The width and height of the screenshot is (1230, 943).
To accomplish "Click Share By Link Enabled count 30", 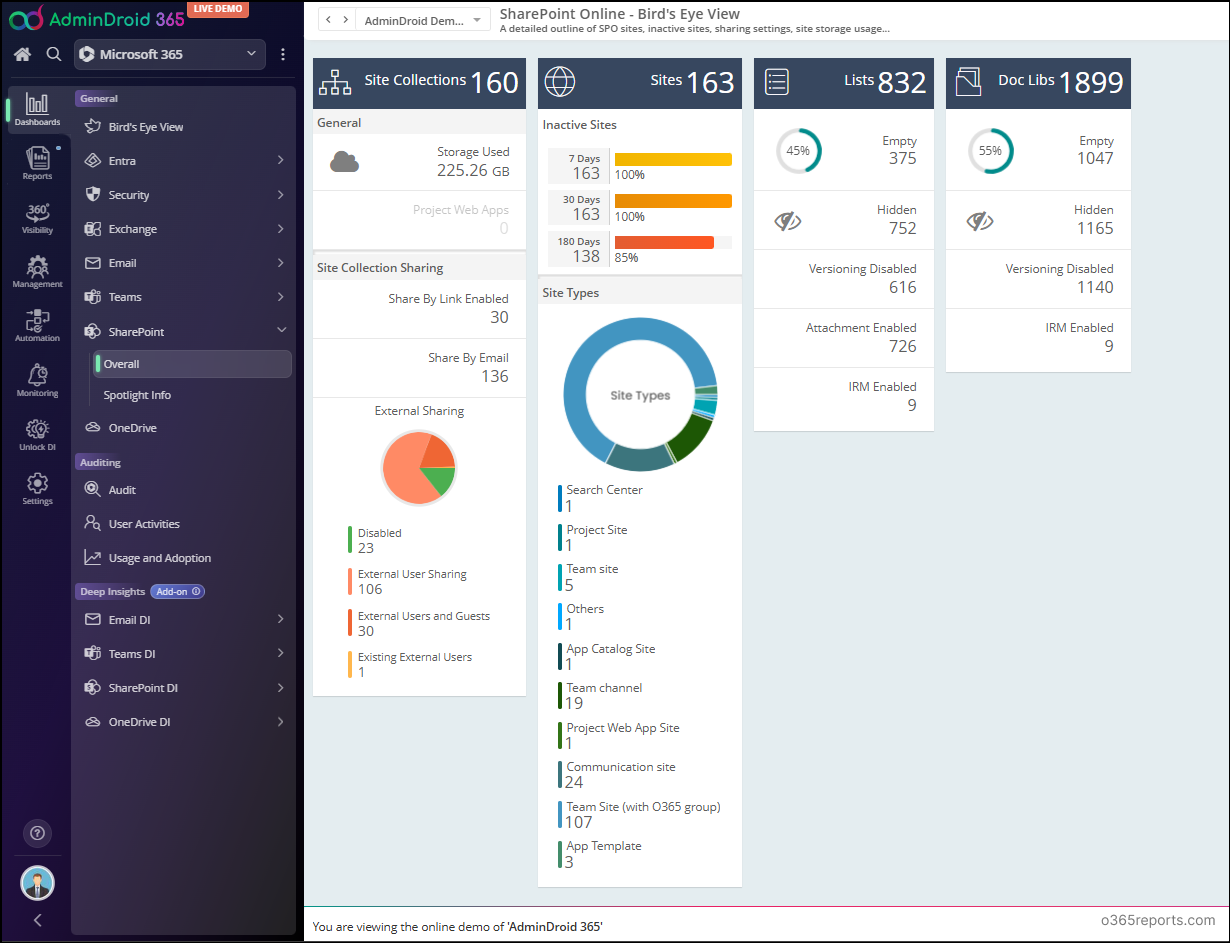I will [499, 318].
